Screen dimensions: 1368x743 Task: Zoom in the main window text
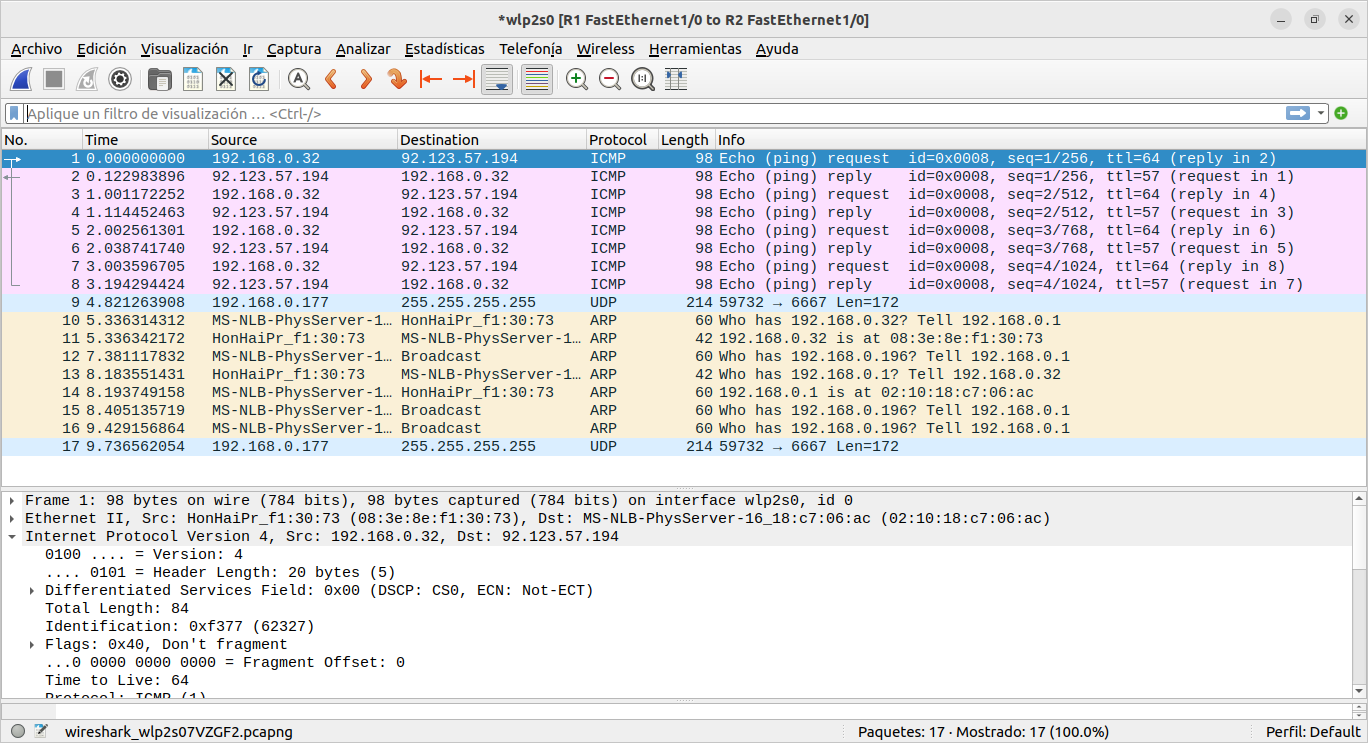[x=577, y=79]
